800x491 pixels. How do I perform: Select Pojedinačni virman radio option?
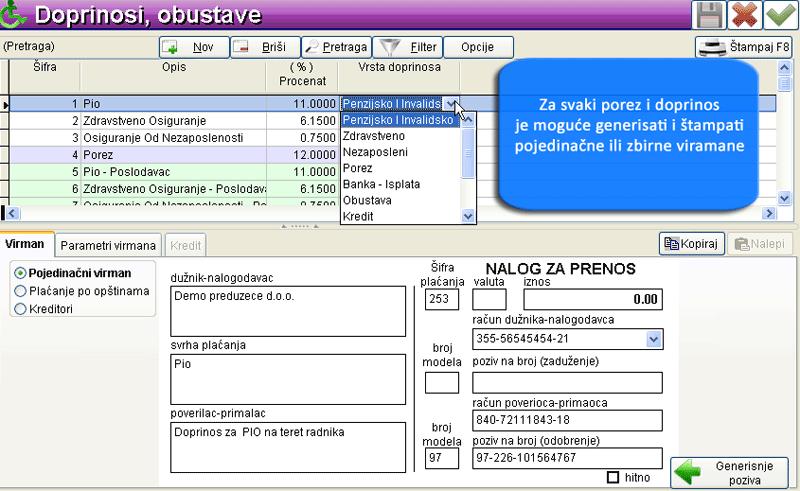(21, 272)
